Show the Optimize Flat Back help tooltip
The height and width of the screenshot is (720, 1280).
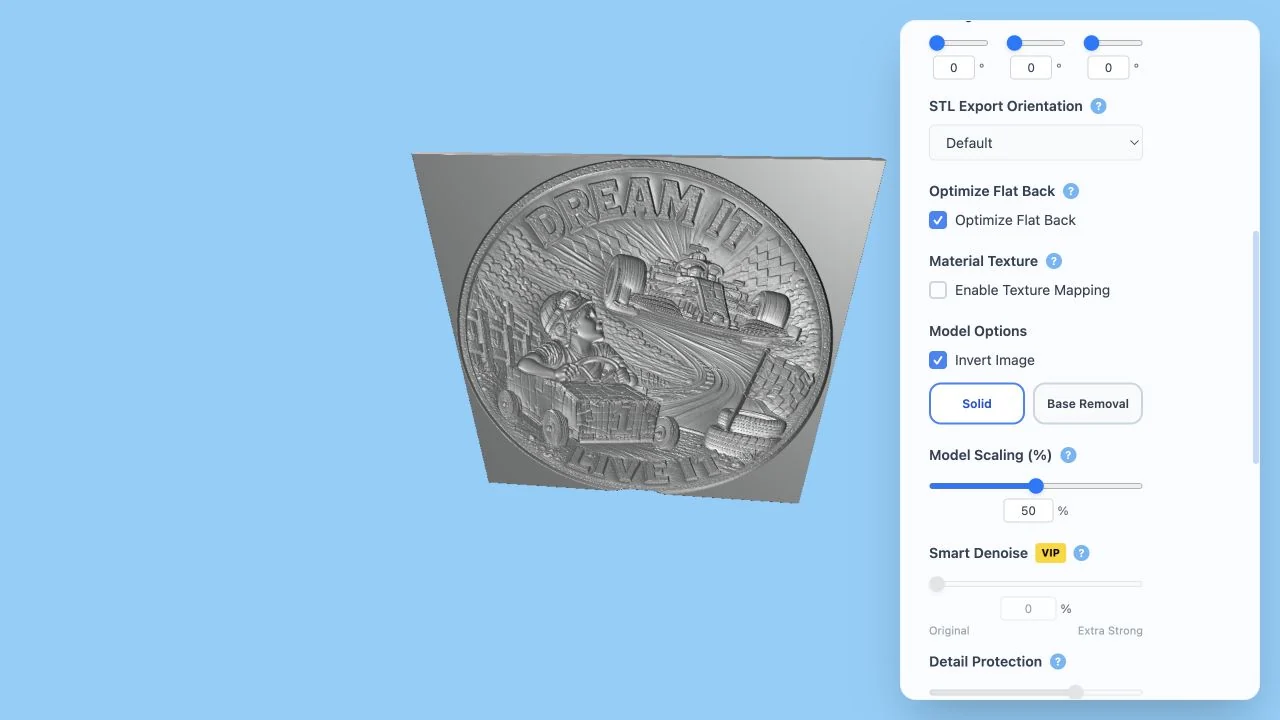[x=1071, y=191]
